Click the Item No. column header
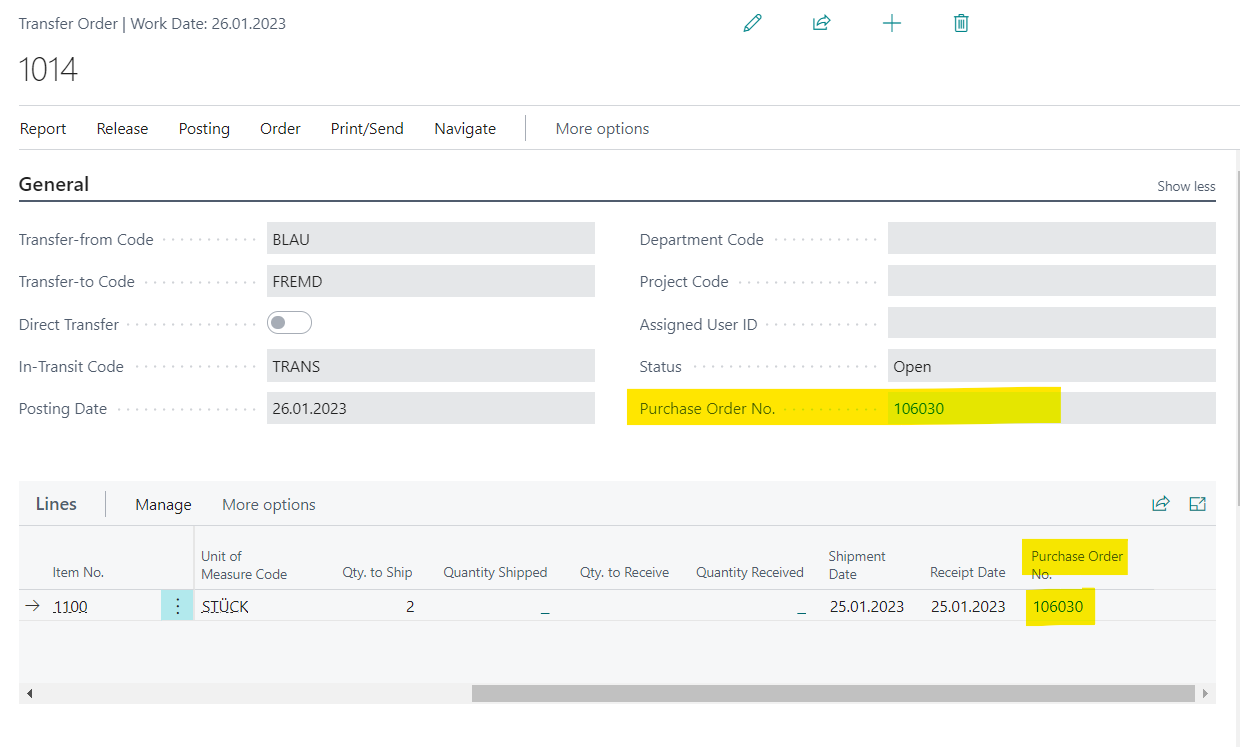 coord(78,572)
